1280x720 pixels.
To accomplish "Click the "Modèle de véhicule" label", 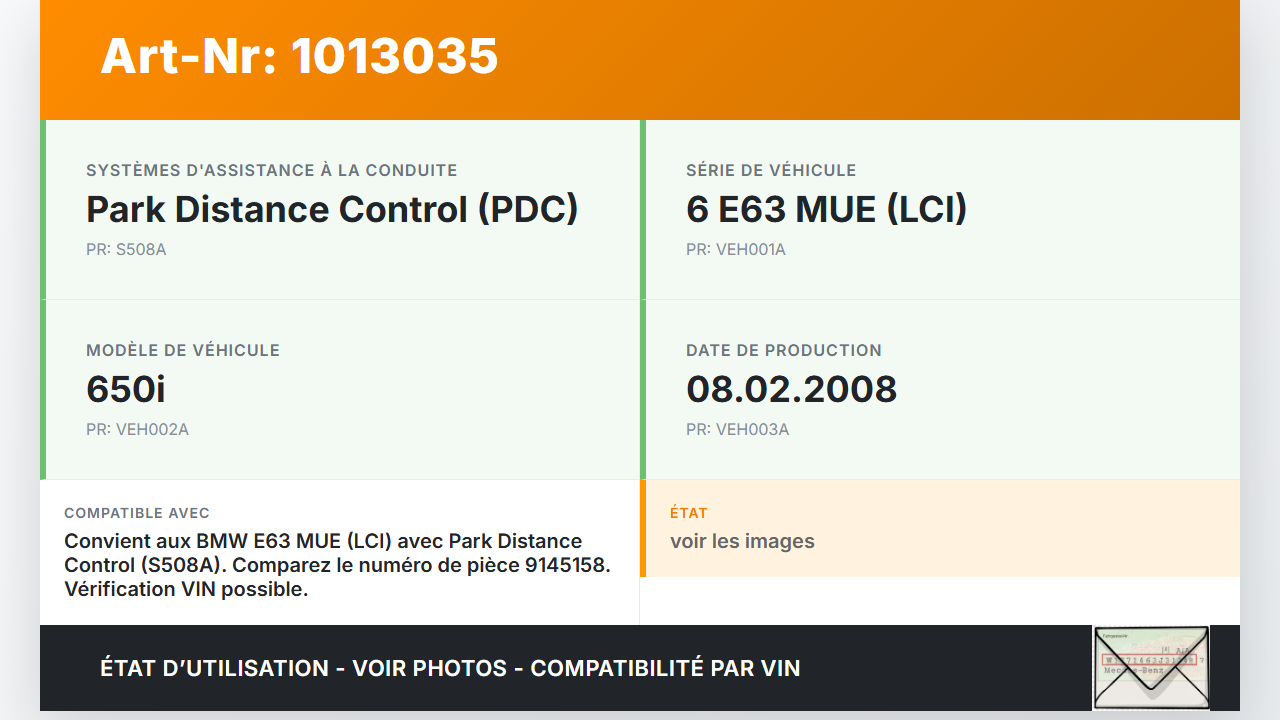I will point(183,350).
